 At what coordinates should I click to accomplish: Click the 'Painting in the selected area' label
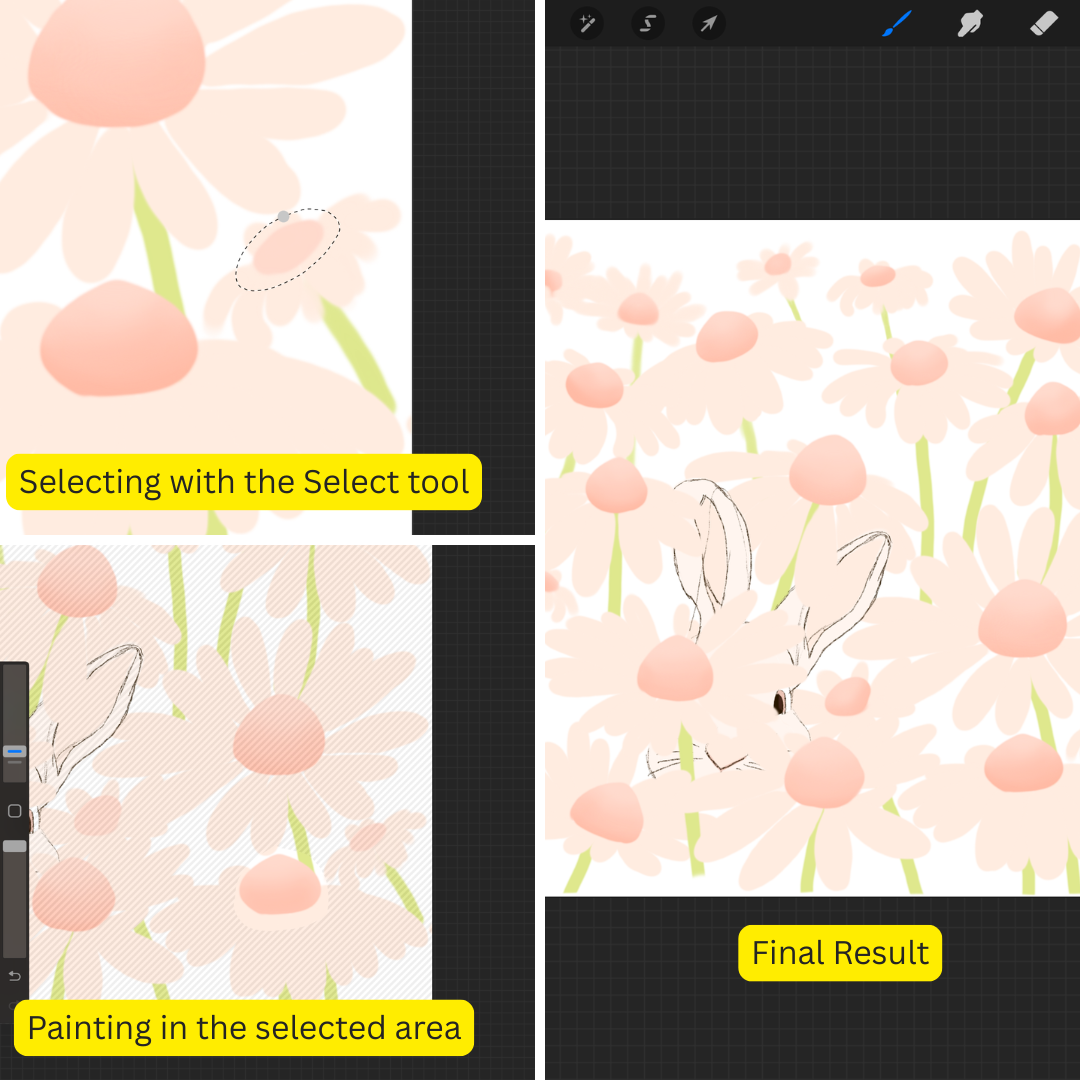(244, 1027)
